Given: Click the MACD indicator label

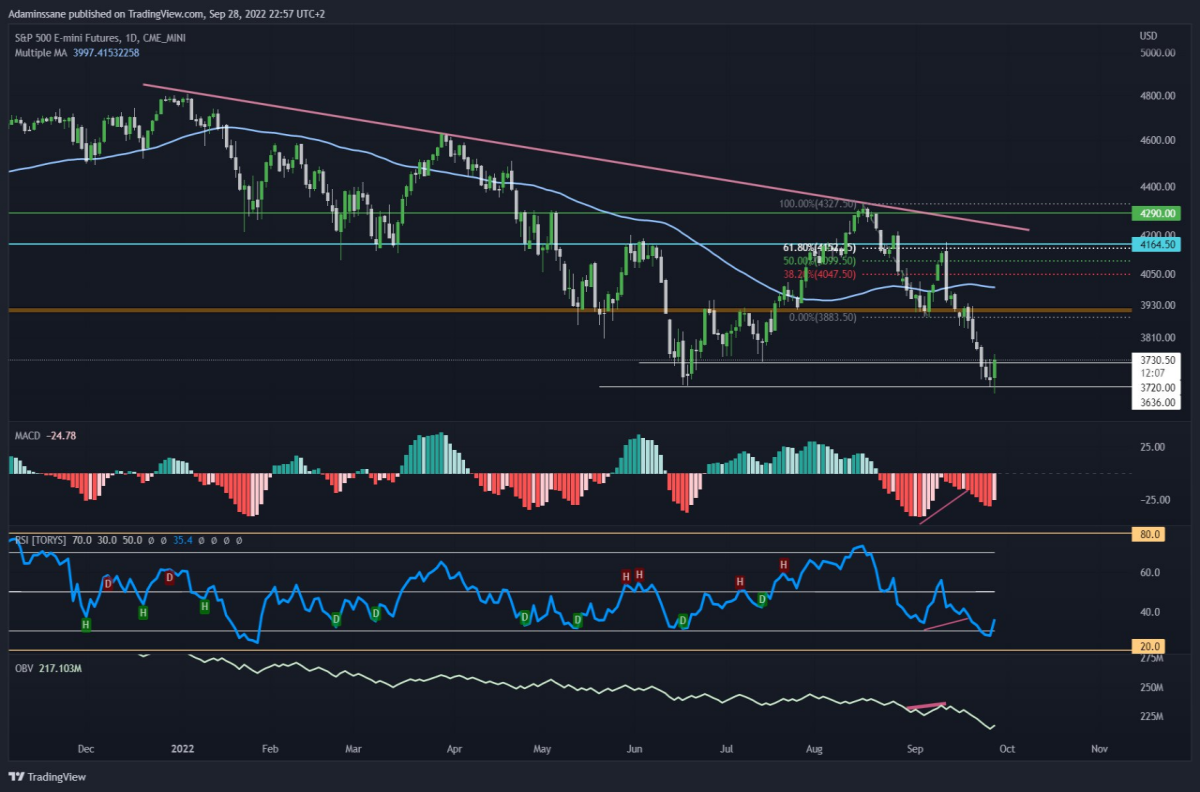Looking at the screenshot, I should (x=27, y=435).
